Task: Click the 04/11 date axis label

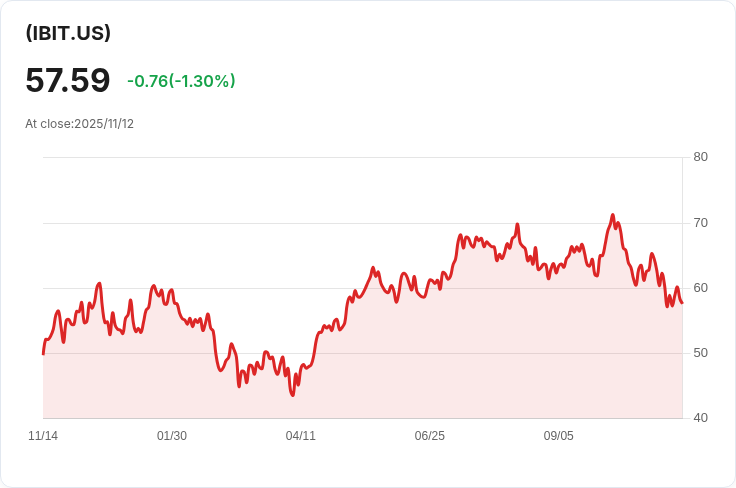Action: point(300,436)
